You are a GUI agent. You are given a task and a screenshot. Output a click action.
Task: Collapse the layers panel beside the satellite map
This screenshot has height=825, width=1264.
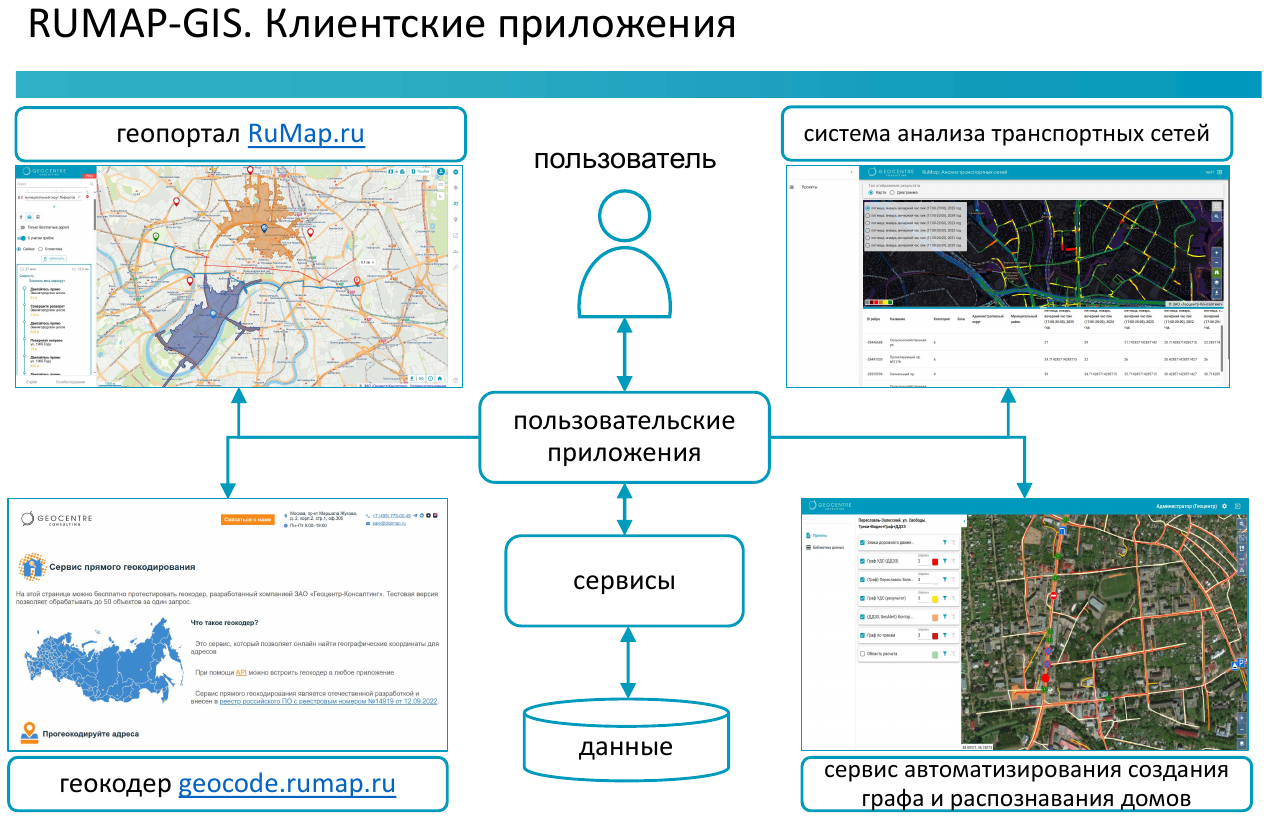click(x=964, y=521)
